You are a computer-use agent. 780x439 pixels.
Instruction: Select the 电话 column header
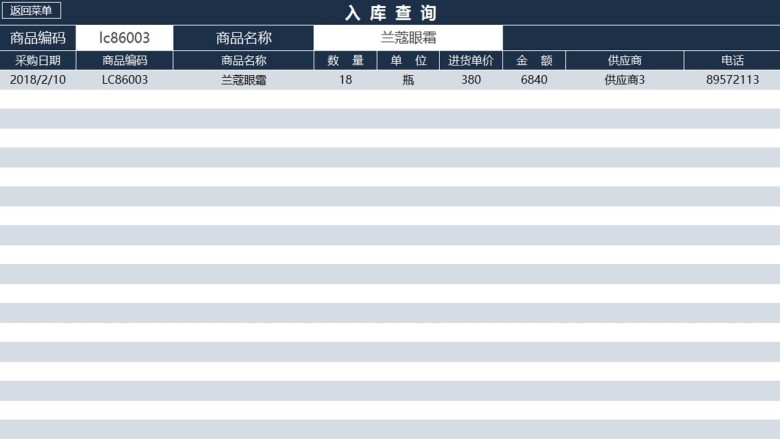click(732, 60)
